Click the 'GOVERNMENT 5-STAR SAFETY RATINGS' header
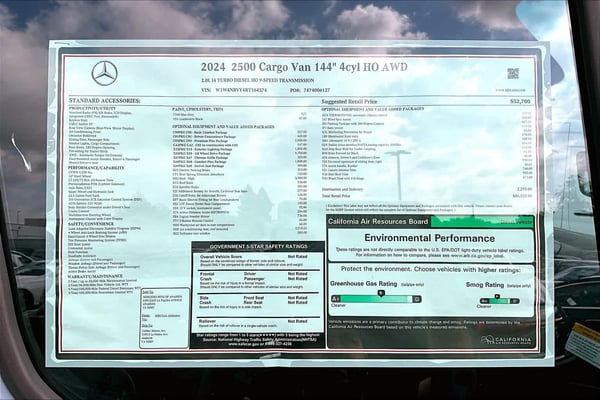 258,247
